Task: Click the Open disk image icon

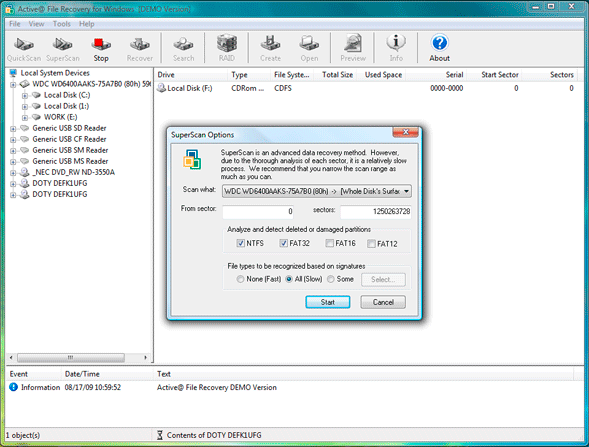Action: coord(309,43)
